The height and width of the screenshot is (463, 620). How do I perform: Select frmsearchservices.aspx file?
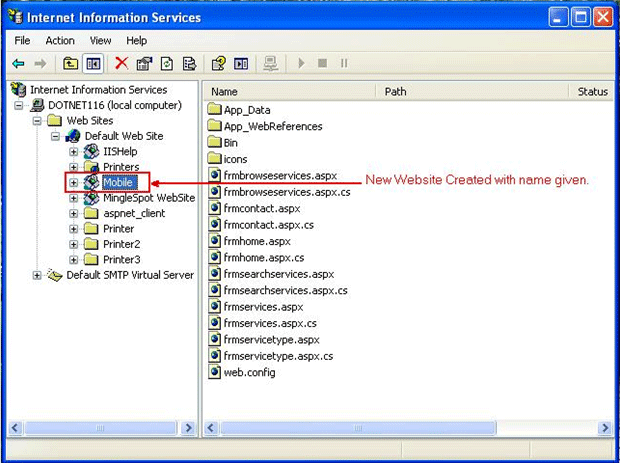coord(279,274)
